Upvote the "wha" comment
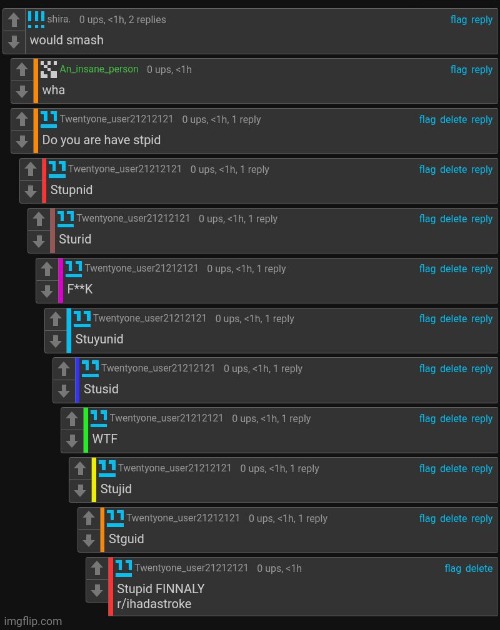The image size is (500, 630). [22, 70]
